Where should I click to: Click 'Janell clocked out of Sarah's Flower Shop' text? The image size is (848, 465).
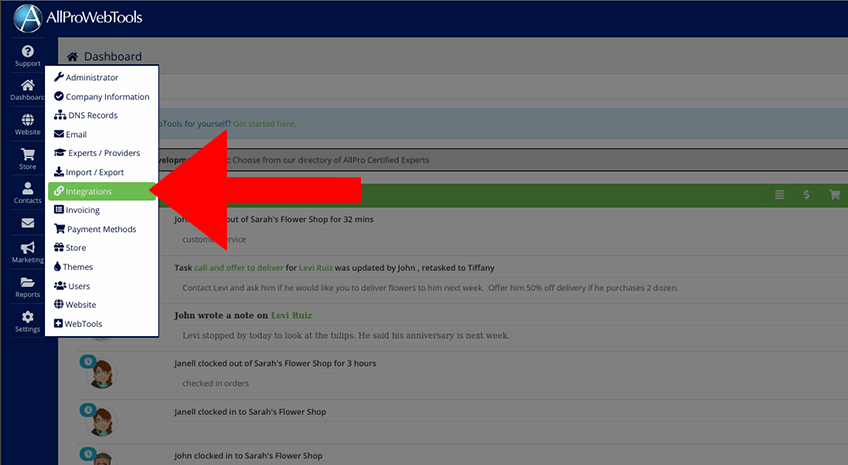(x=275, y=363)
